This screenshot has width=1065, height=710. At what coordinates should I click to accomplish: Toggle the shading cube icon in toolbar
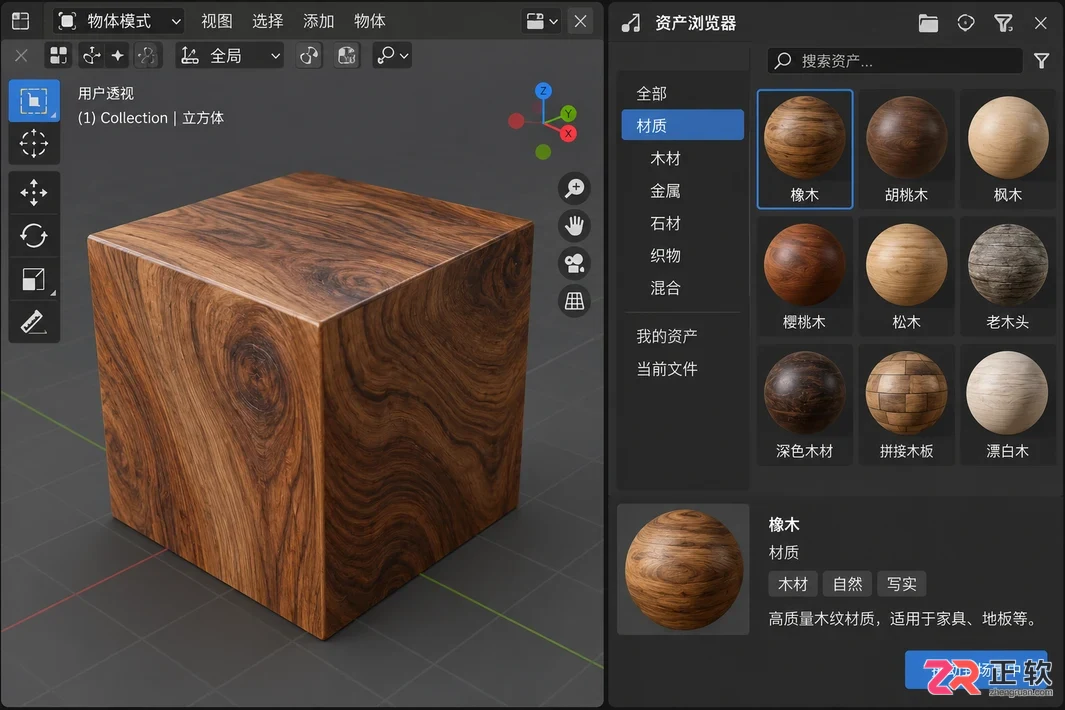point(347,56)
